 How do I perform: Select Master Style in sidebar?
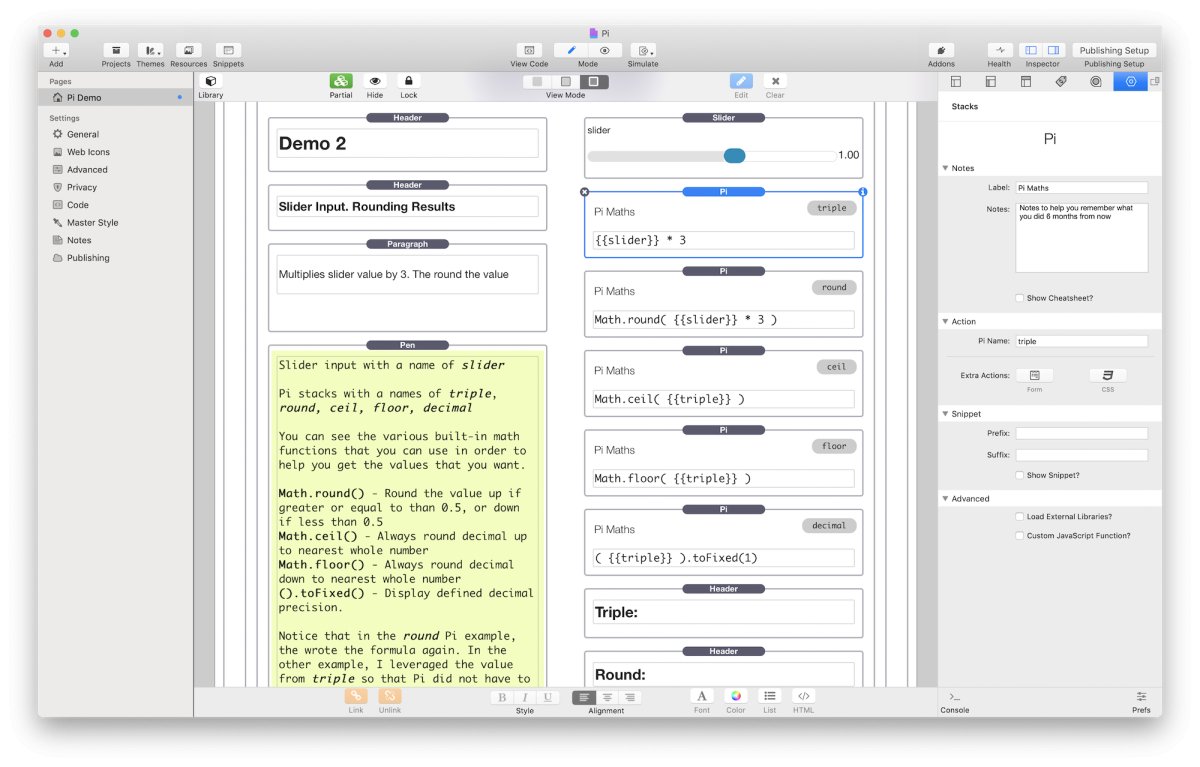(x=92, y=223)
